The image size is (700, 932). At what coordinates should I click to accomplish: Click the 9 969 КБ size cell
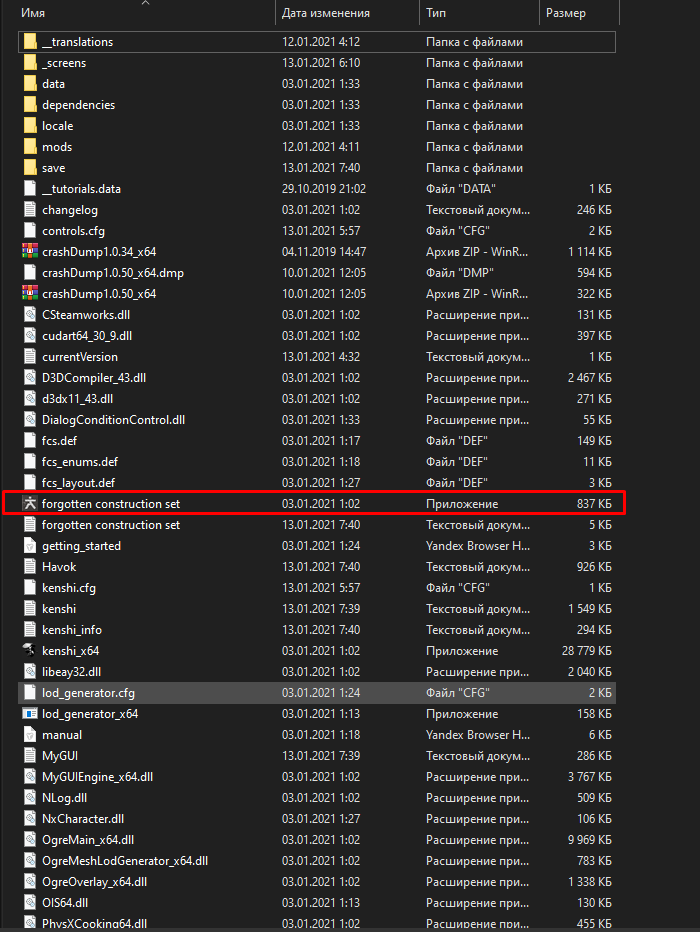[x=589, y=840]
